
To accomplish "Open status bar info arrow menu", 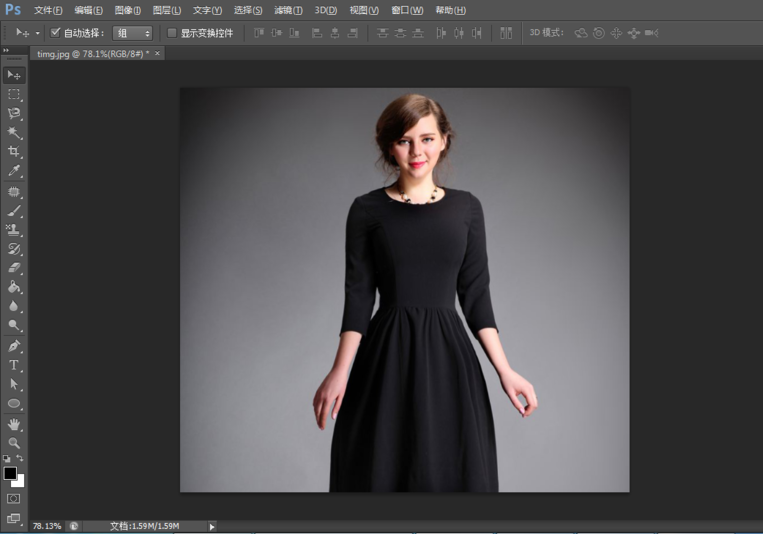I will 212,526.
